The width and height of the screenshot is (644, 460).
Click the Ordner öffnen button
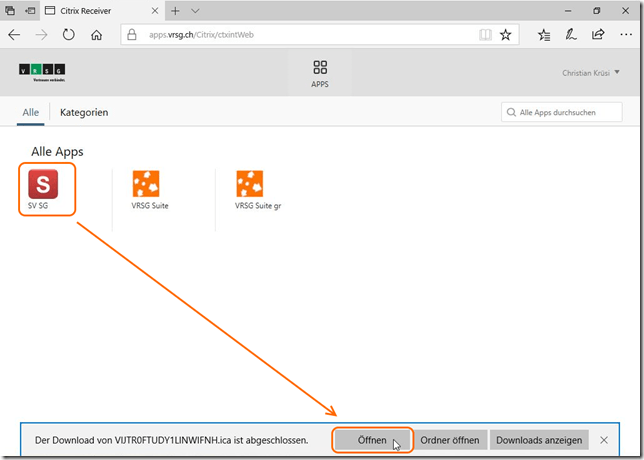pos(450,440)
